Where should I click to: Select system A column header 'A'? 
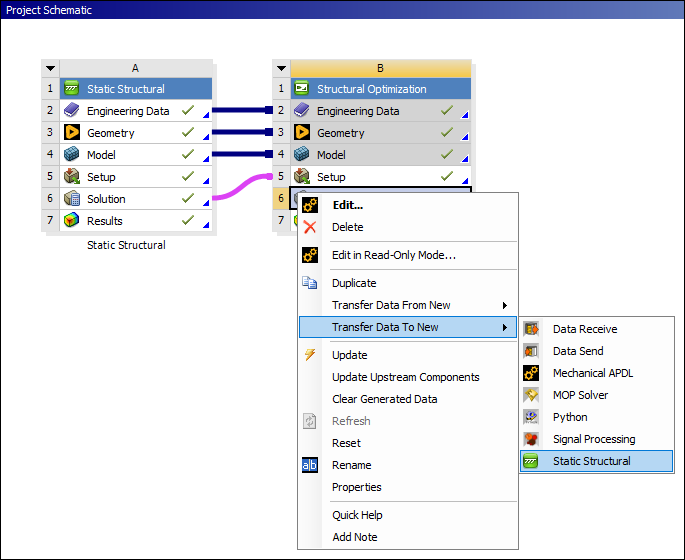pos(135,68)
